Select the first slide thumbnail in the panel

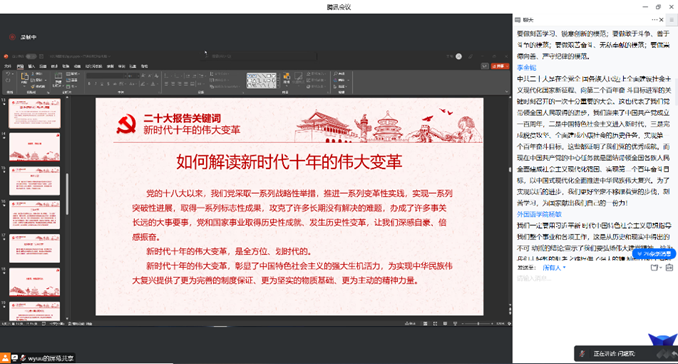point(35,113)
